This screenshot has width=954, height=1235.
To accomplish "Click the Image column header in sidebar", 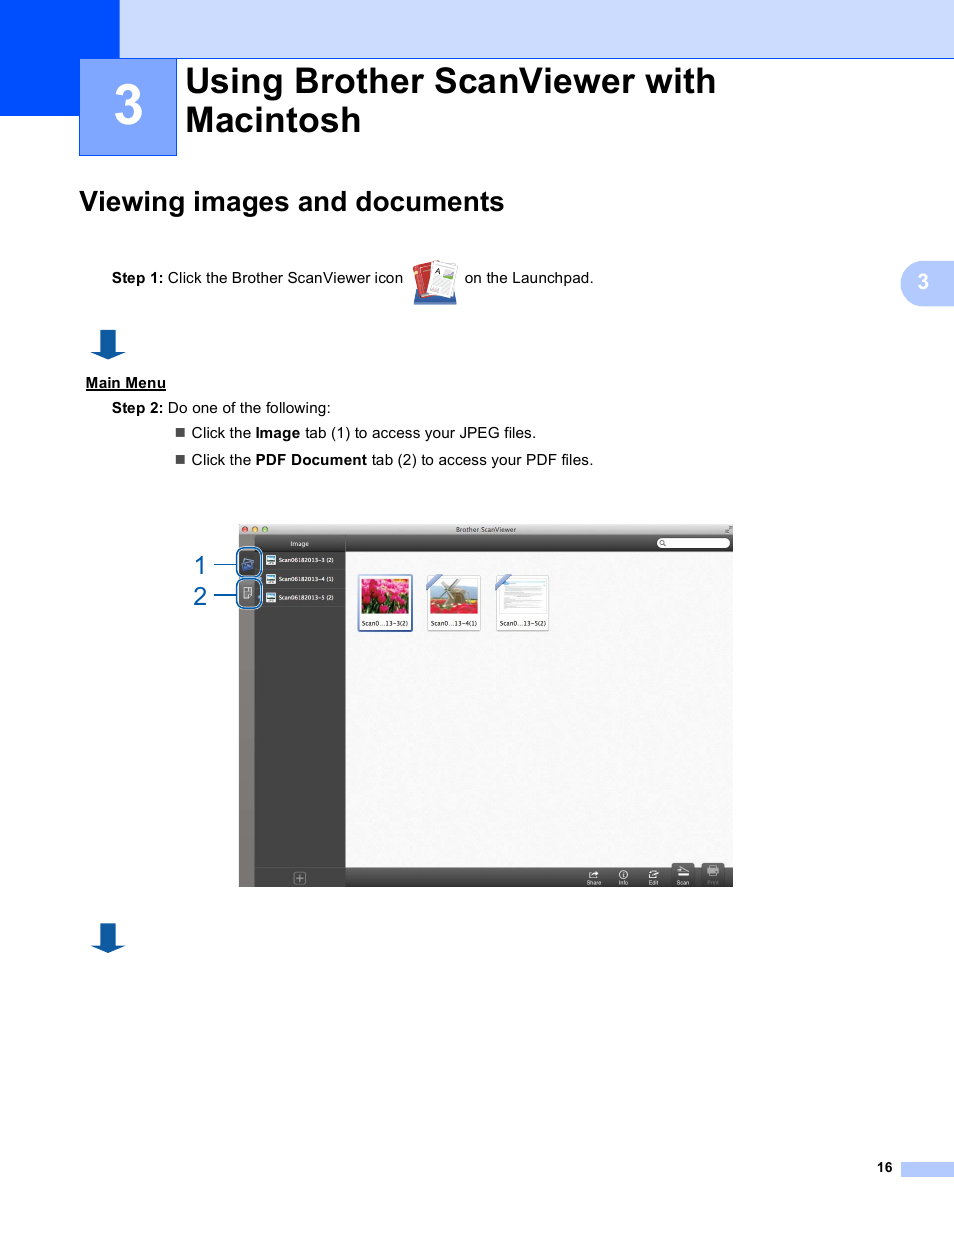I will pyautogui.click(x=300, y=544).
